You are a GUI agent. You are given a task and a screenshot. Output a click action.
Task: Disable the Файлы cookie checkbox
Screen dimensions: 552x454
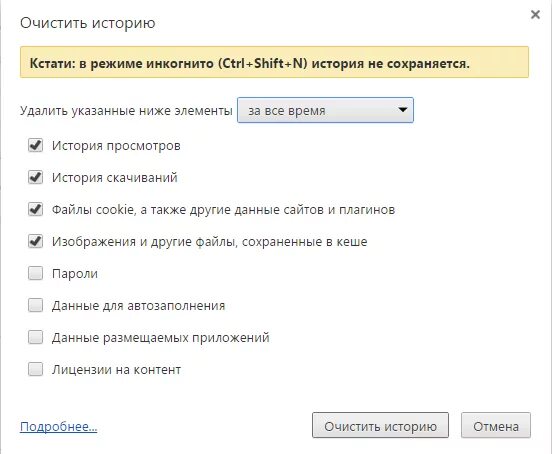coord(36,209)
